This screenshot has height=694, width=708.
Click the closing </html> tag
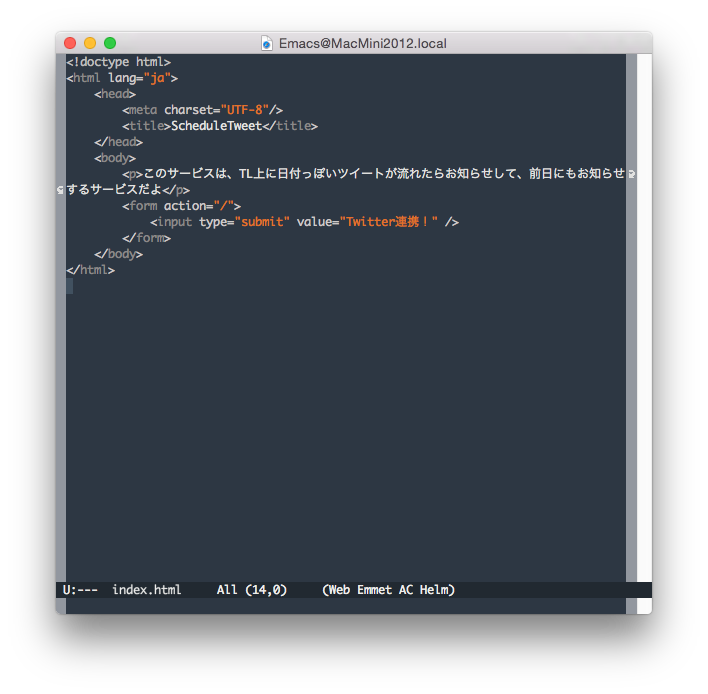(90, 270)
